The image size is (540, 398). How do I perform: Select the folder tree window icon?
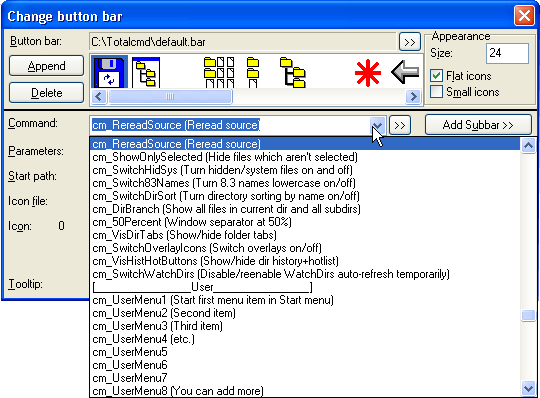pos(146,72)
